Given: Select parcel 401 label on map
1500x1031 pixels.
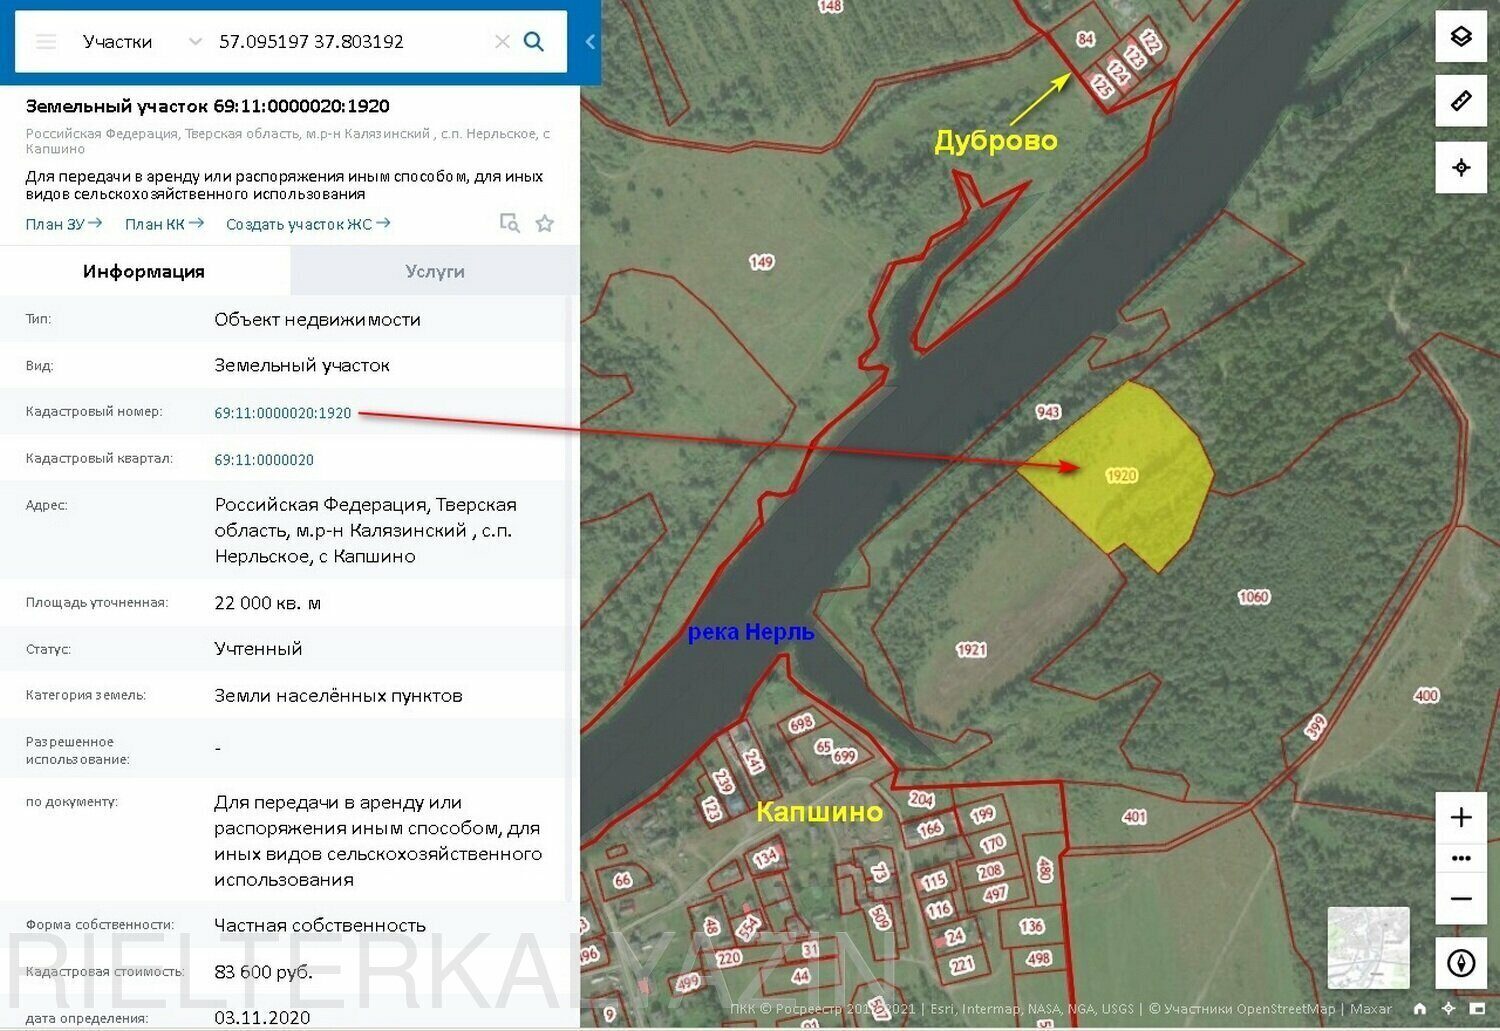Looking at the screenshot, I should [1134, 817].
